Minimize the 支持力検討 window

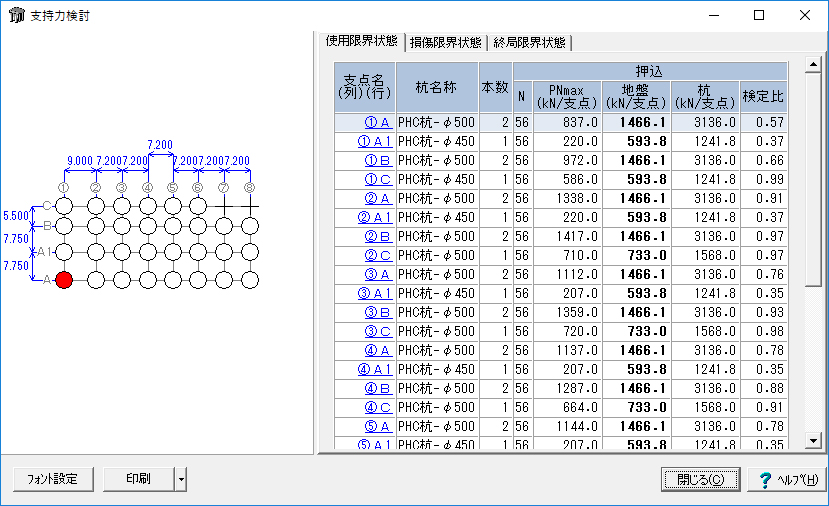(x=714, y=15)
